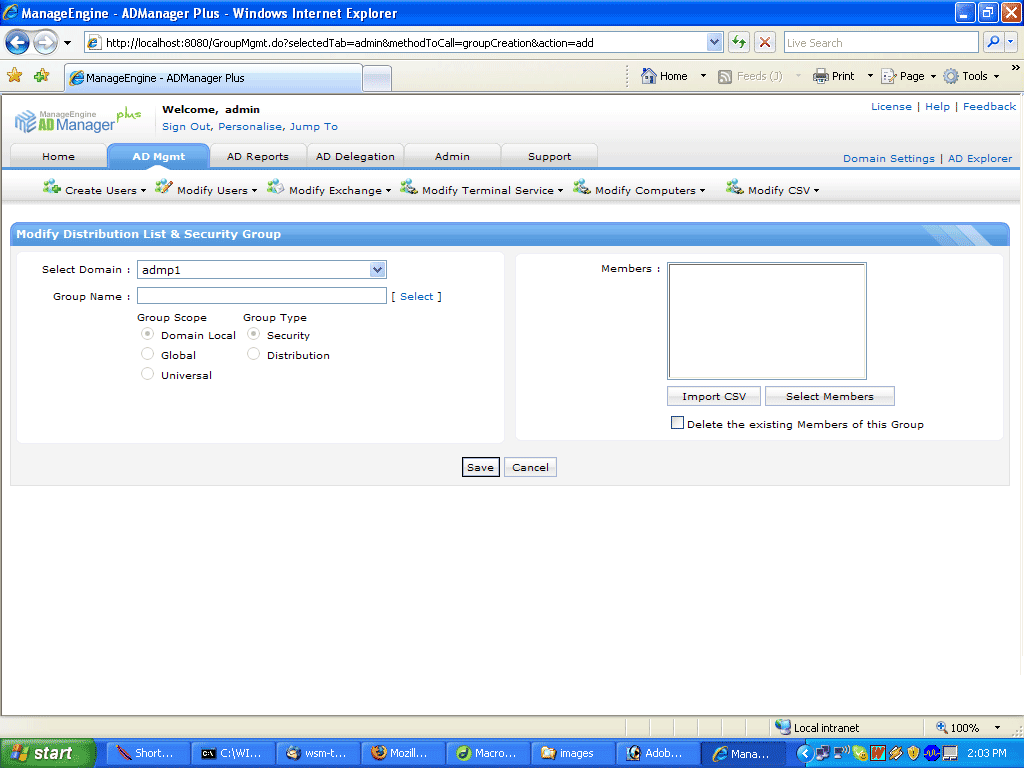Click the Live Search input box
The height and width of the screenshot is (768, 1024).
coord(881,42)
